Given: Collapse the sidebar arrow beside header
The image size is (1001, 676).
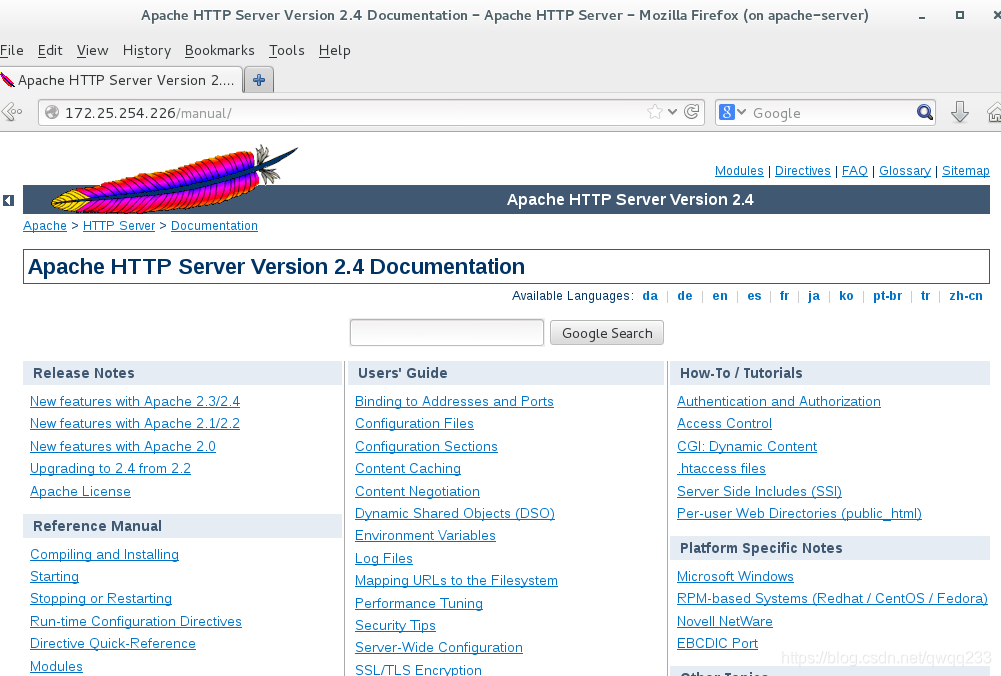Looking at the screenshot, I should [x=8, y=200].
